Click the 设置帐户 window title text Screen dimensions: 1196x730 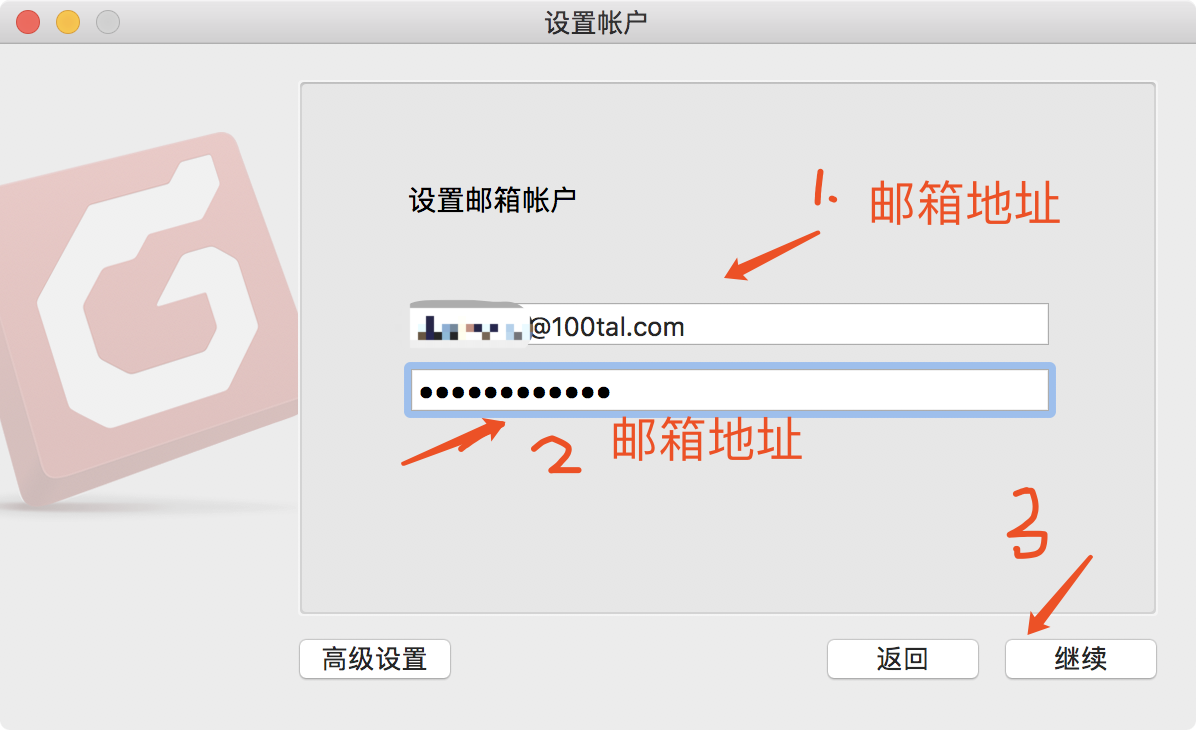596,23
